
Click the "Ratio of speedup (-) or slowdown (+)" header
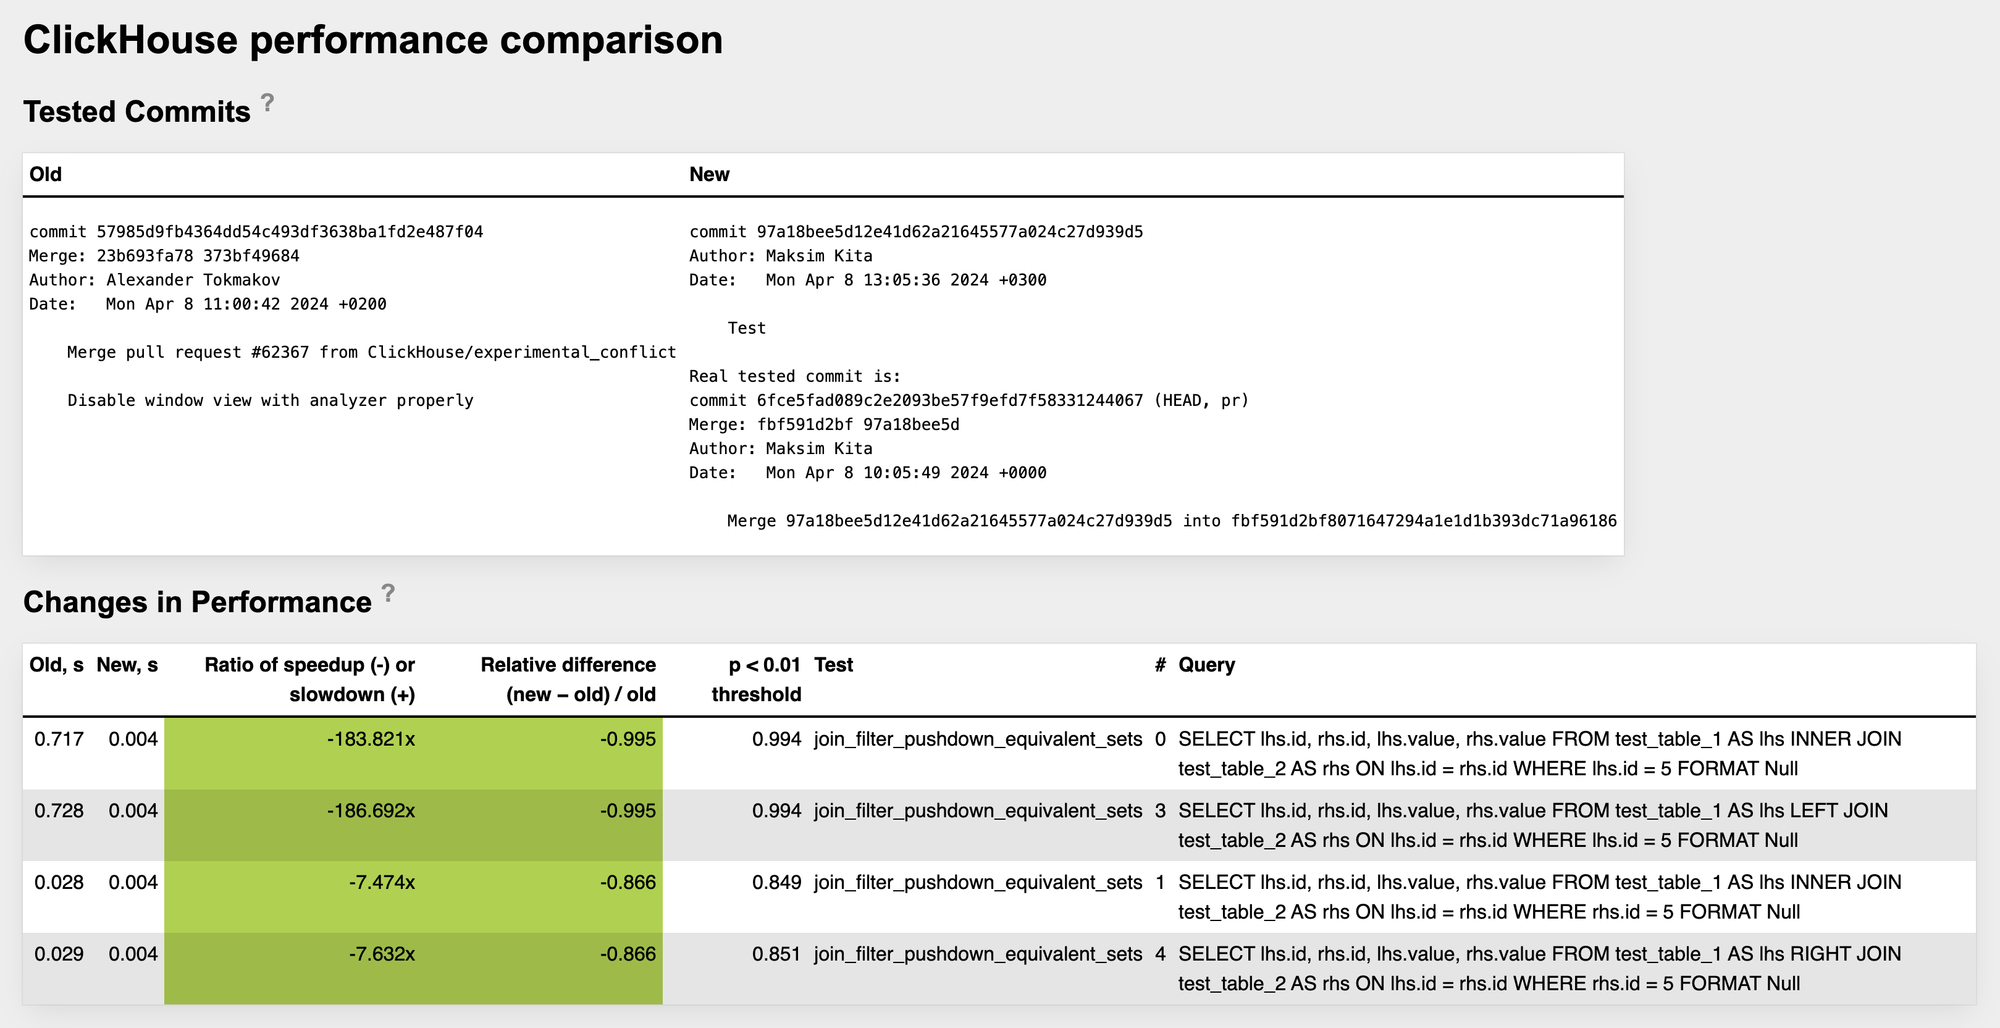[309, 679]
